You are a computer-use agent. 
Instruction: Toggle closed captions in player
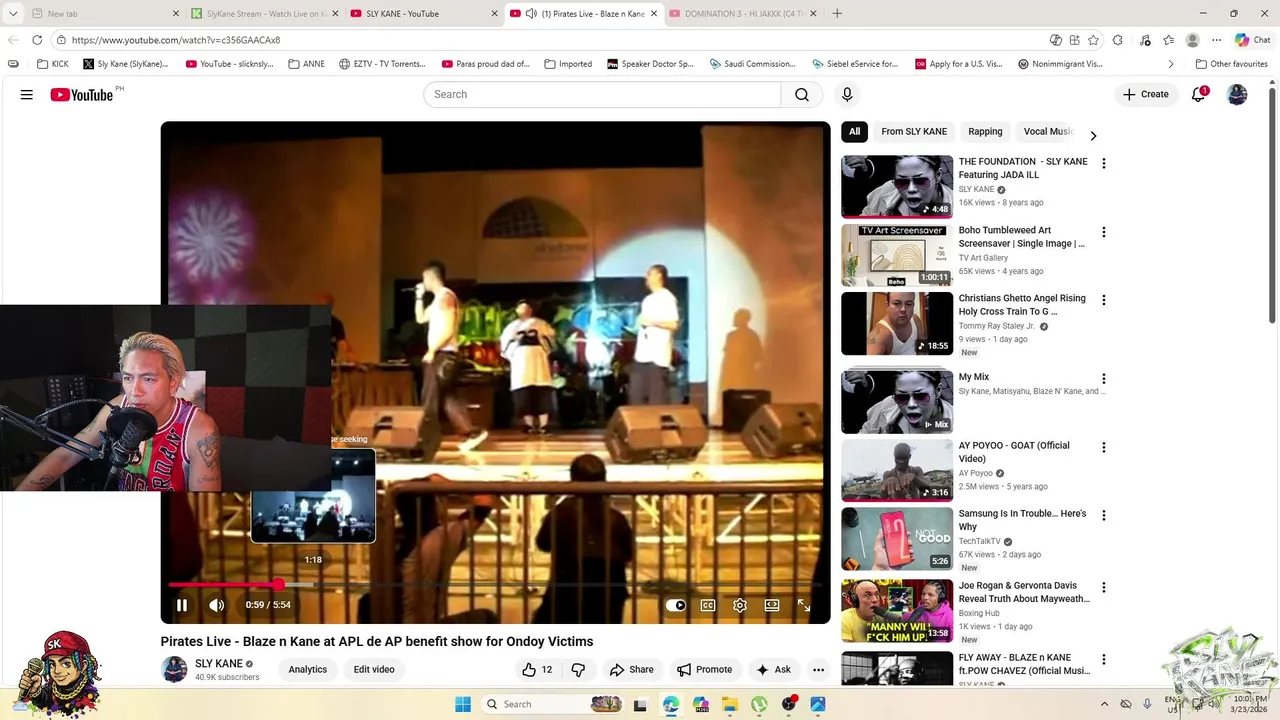coord(708,605)
